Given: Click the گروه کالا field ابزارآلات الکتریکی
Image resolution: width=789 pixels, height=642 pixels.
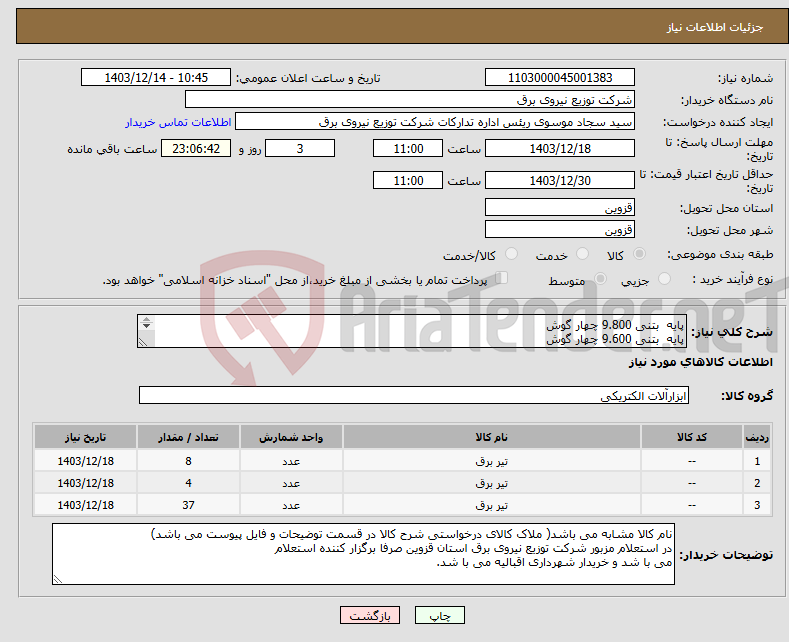Looking at the screenshot, I should pos(414,395).
